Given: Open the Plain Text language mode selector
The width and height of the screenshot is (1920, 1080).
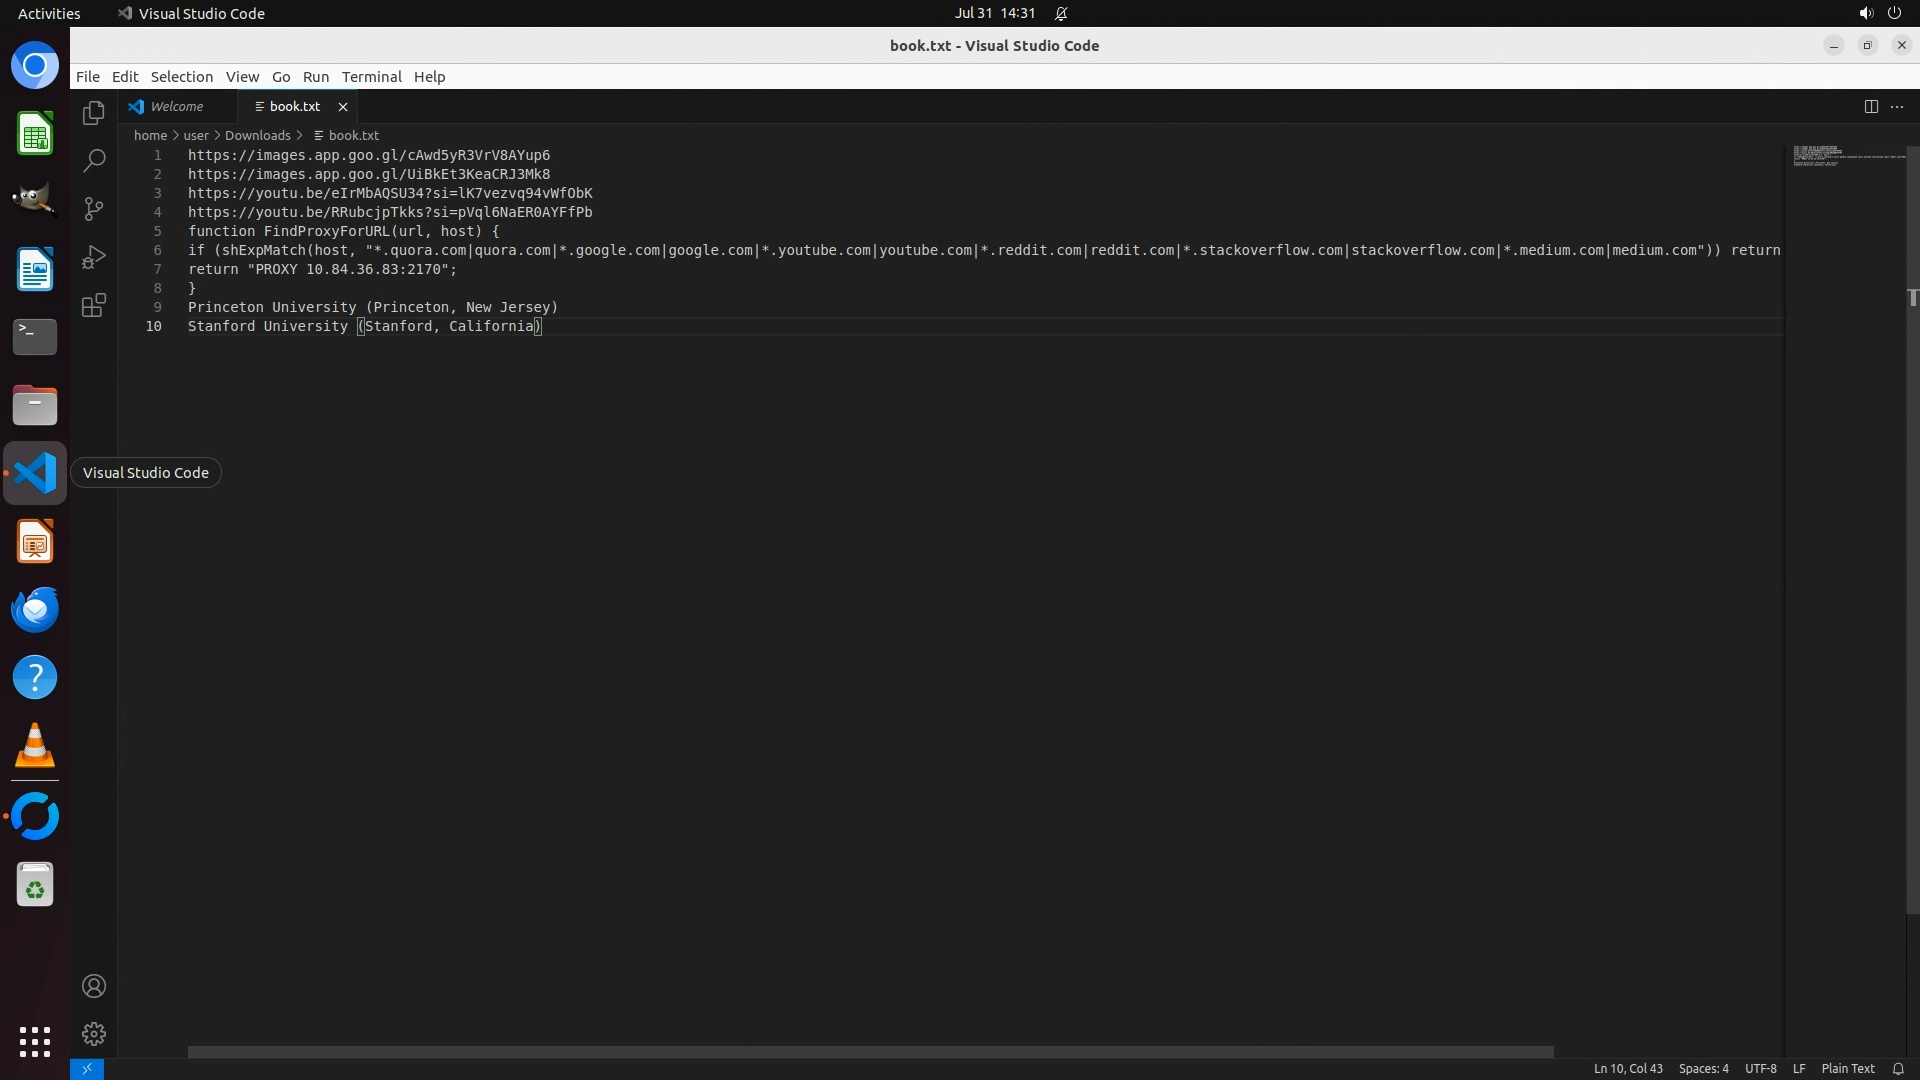Looking at the screenshot, I should (1847, 1069).
